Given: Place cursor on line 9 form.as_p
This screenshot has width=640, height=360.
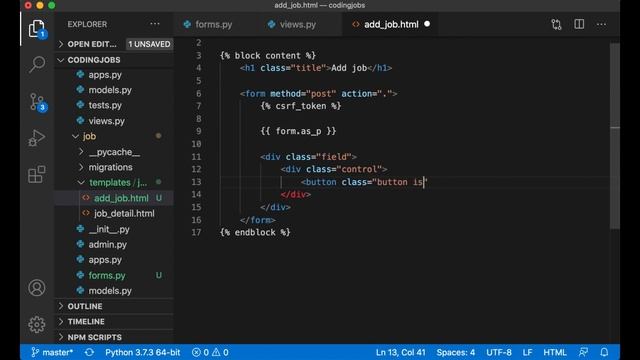Looking at the screenshot, I should (298, 131).
